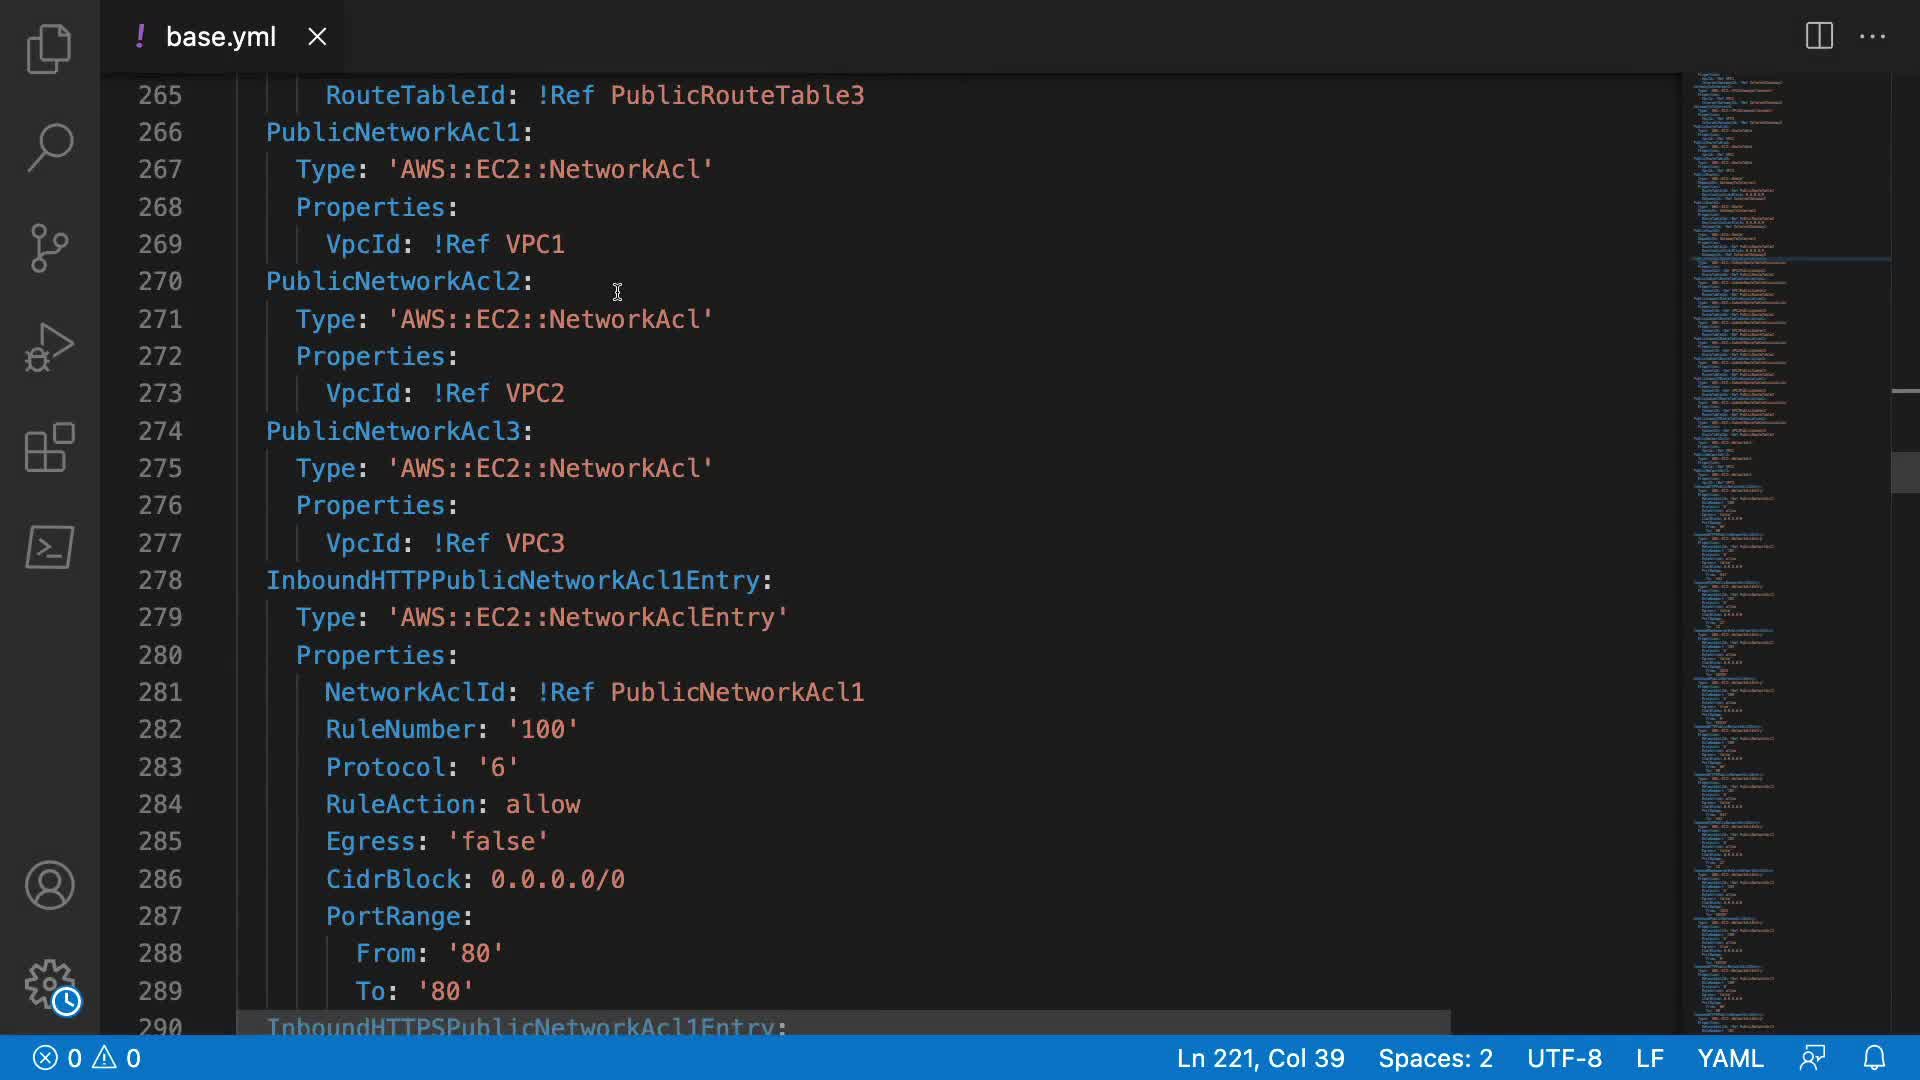This screenshot has height=1080, width=1920.
Task: Select YAML language mode
Action: (x=1730, y=1058)
